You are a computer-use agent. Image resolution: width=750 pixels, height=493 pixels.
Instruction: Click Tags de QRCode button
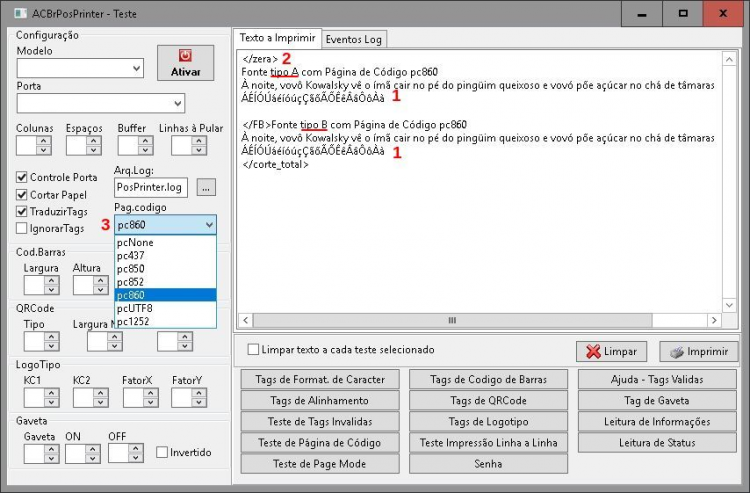[488, 401]
